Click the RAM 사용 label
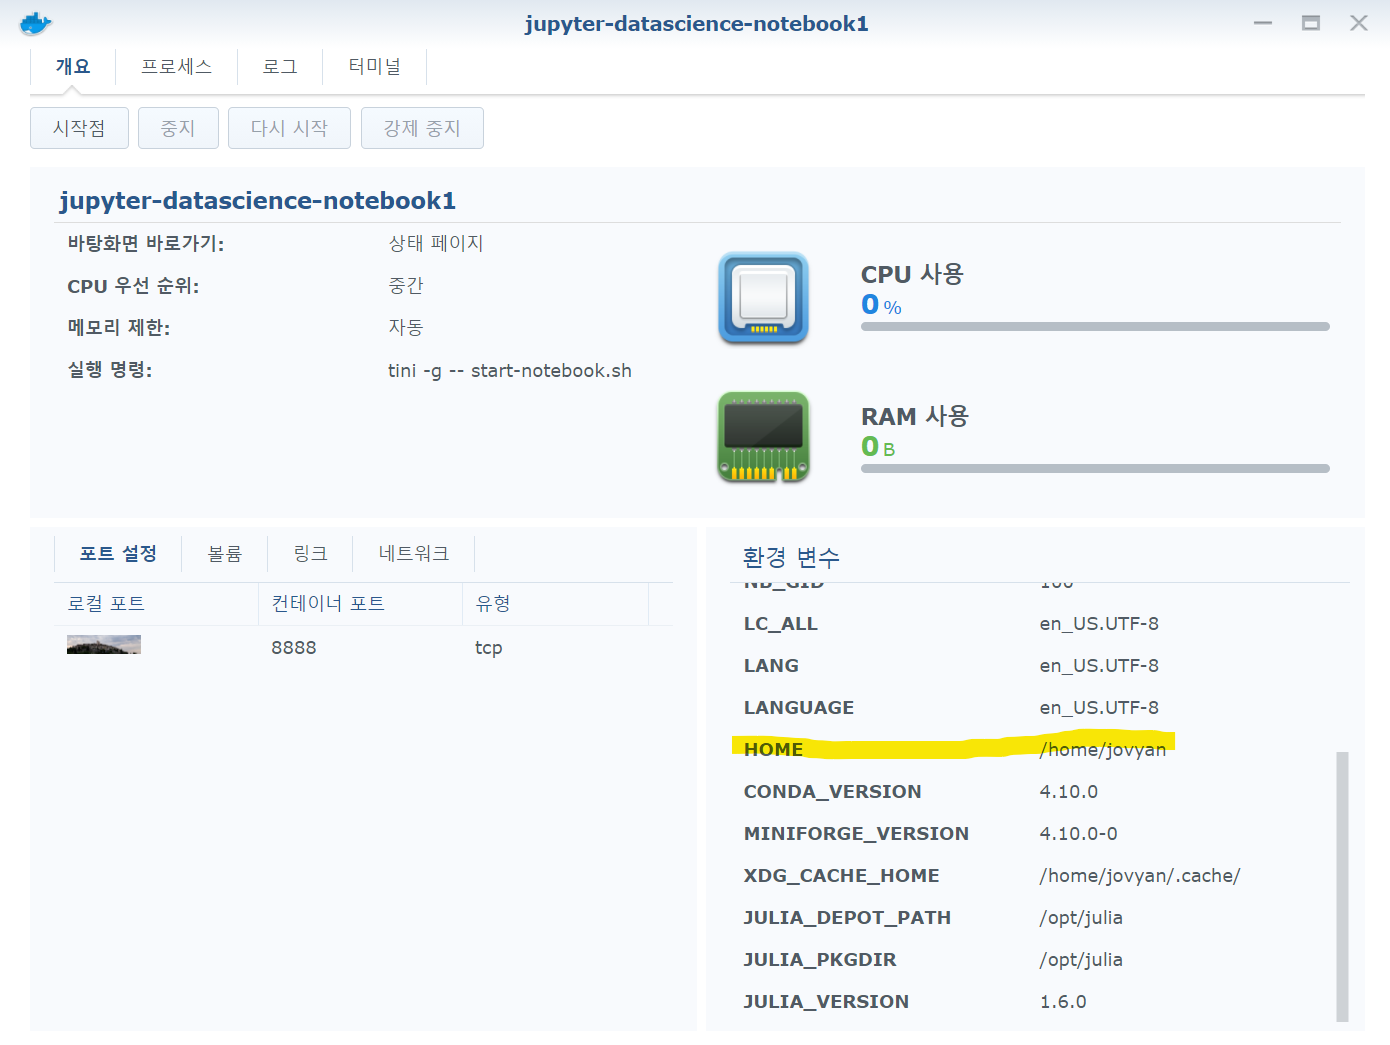The height and width of the screenshot is (1045, 1390). (x=915, y=416)
